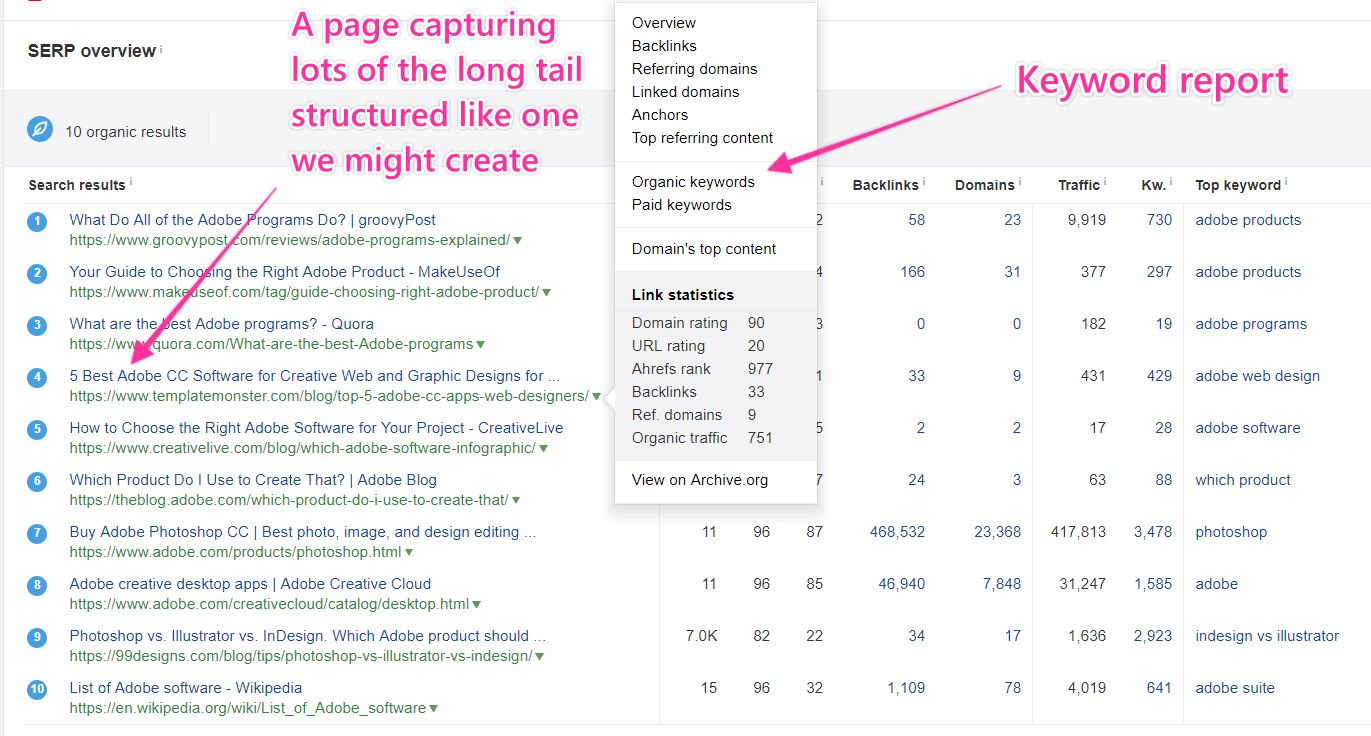Expand dropdown caret after adobe.com creativecloud URL
The width and height of the screenshot is (1371, 736).
coord(477,604)
